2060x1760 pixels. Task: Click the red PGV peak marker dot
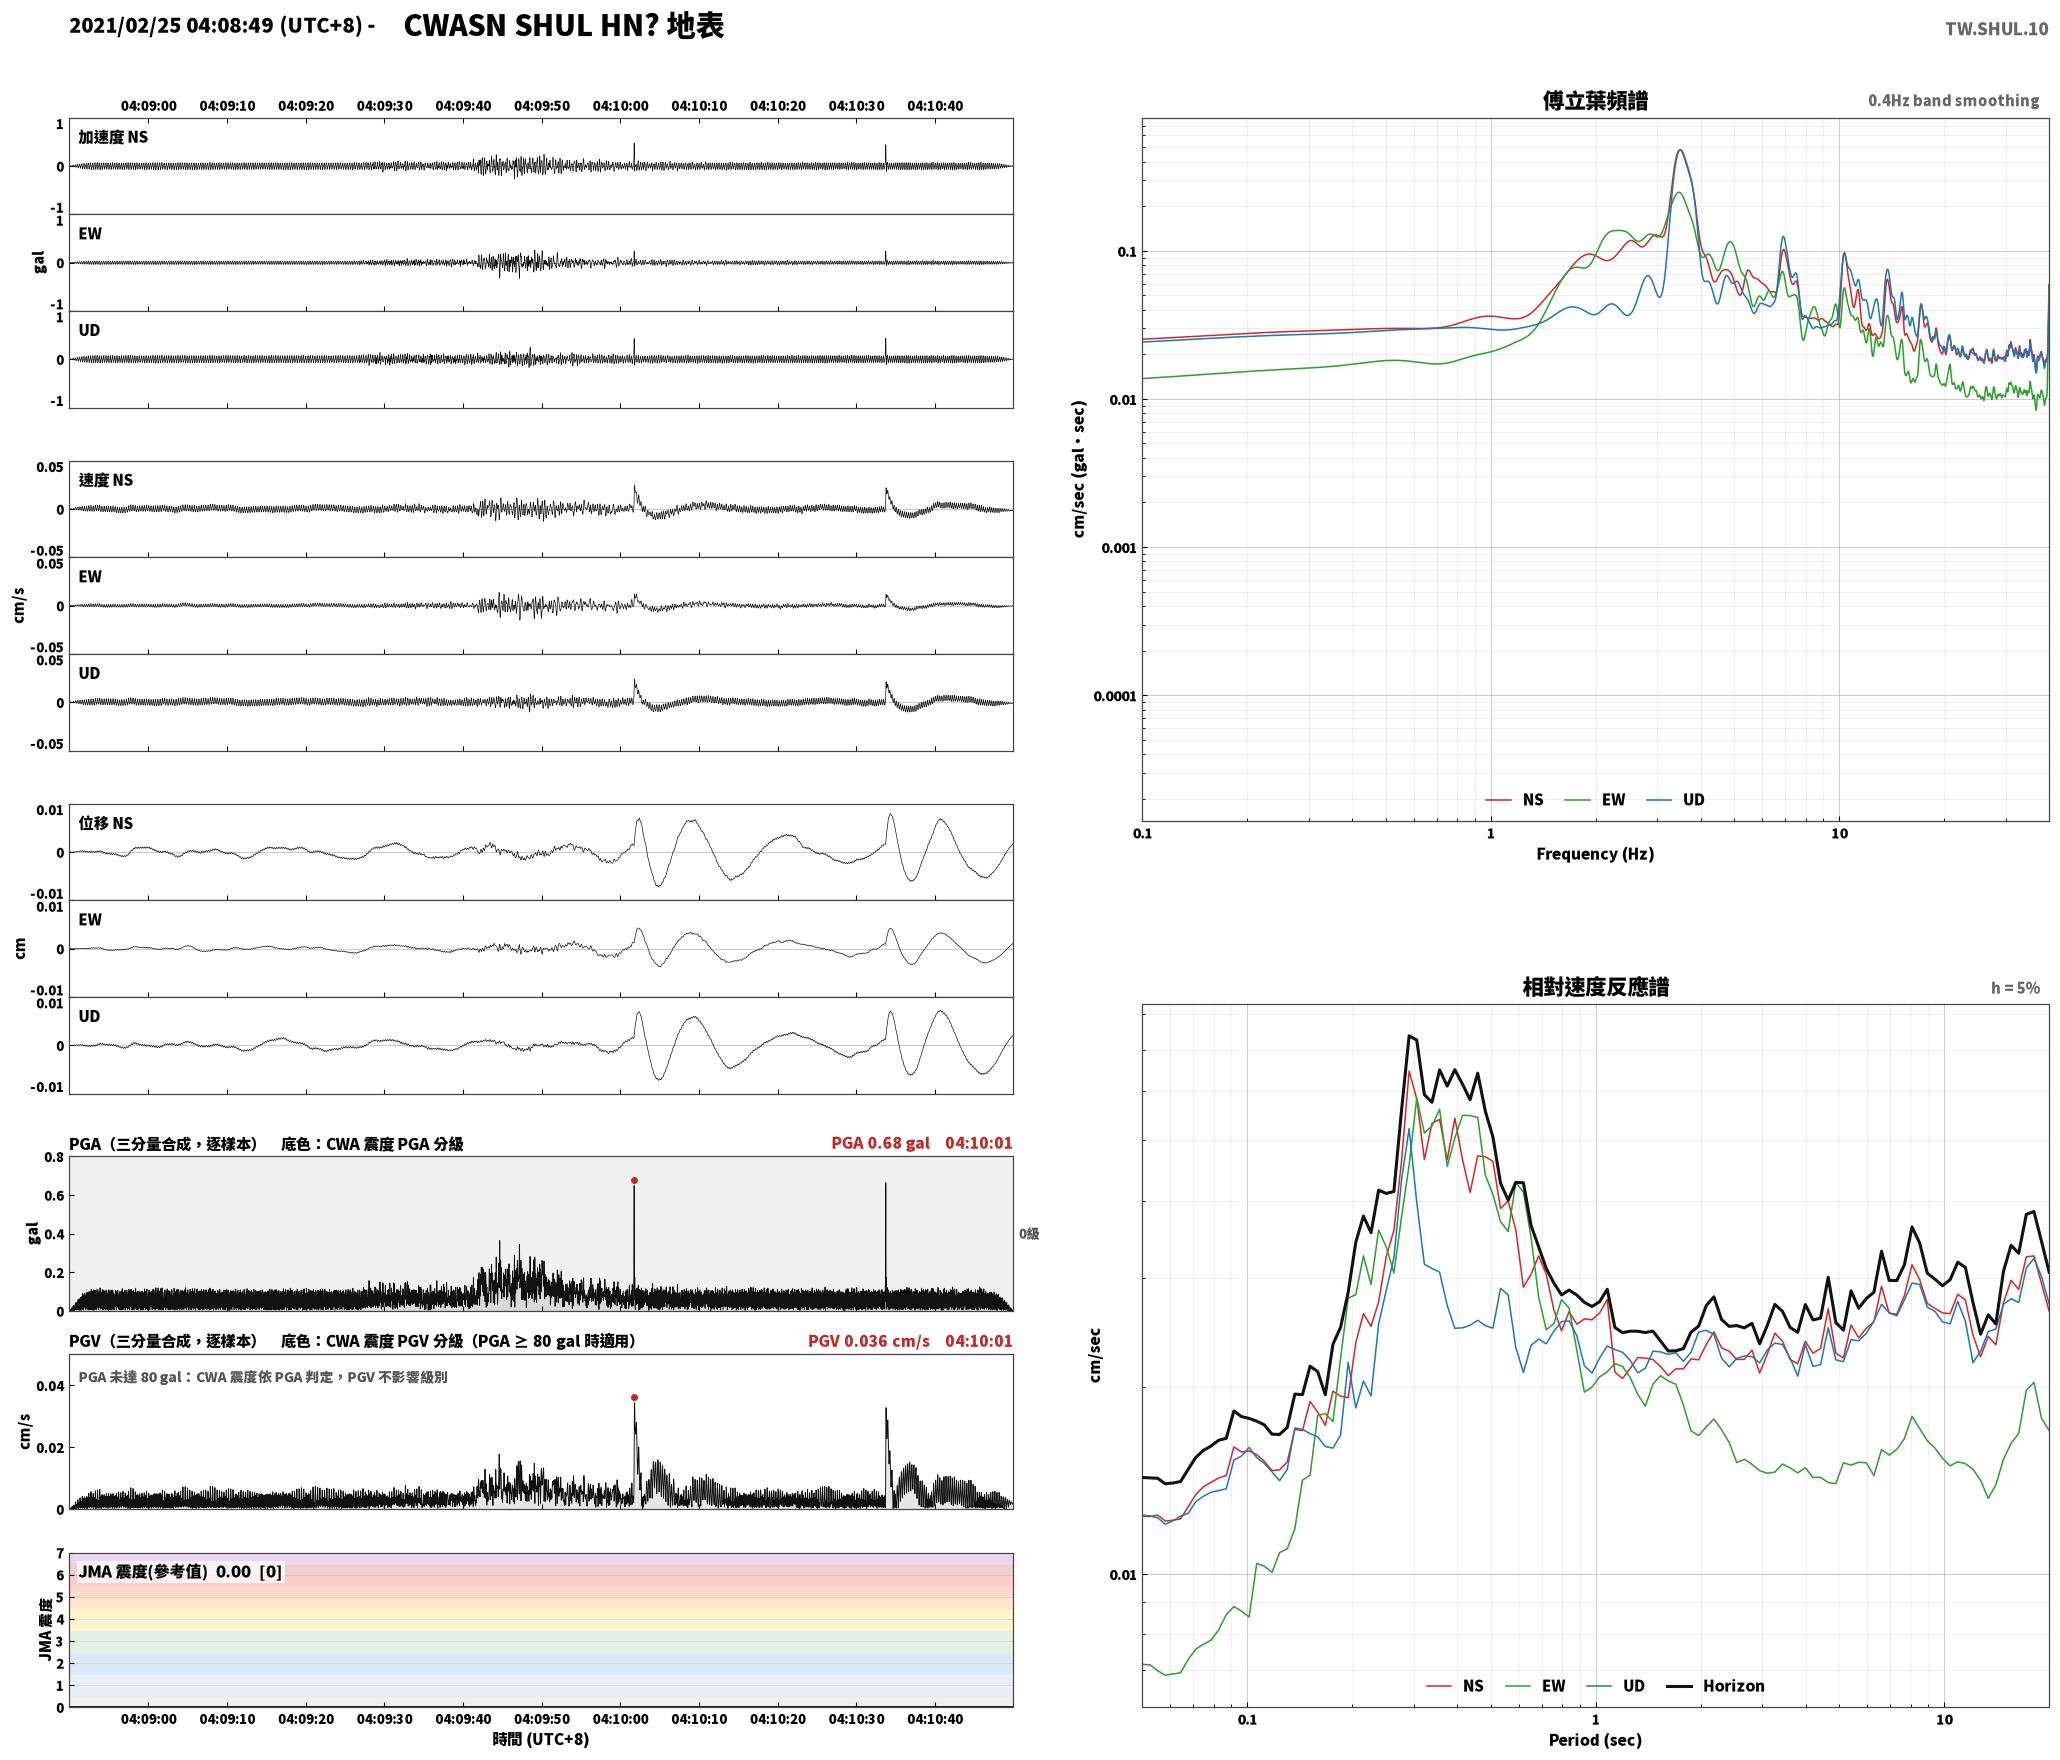(x=634, y=1397)
